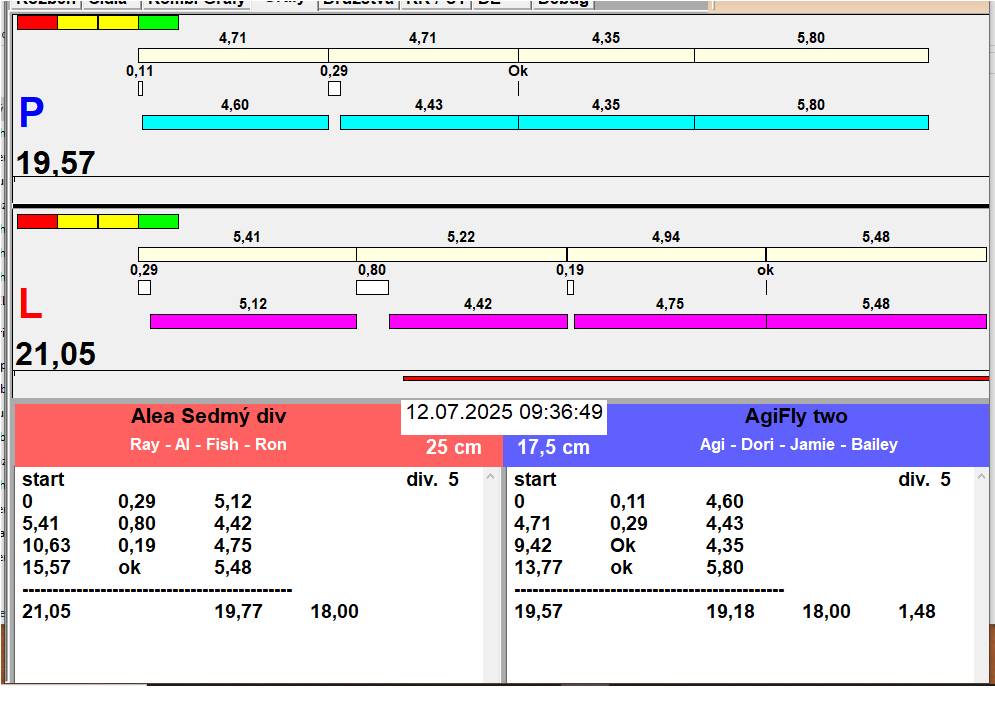The height and width of the screenshot is (701, 995).
Task: Open the Kombi Grafy tab
Action: pos(196,3)
